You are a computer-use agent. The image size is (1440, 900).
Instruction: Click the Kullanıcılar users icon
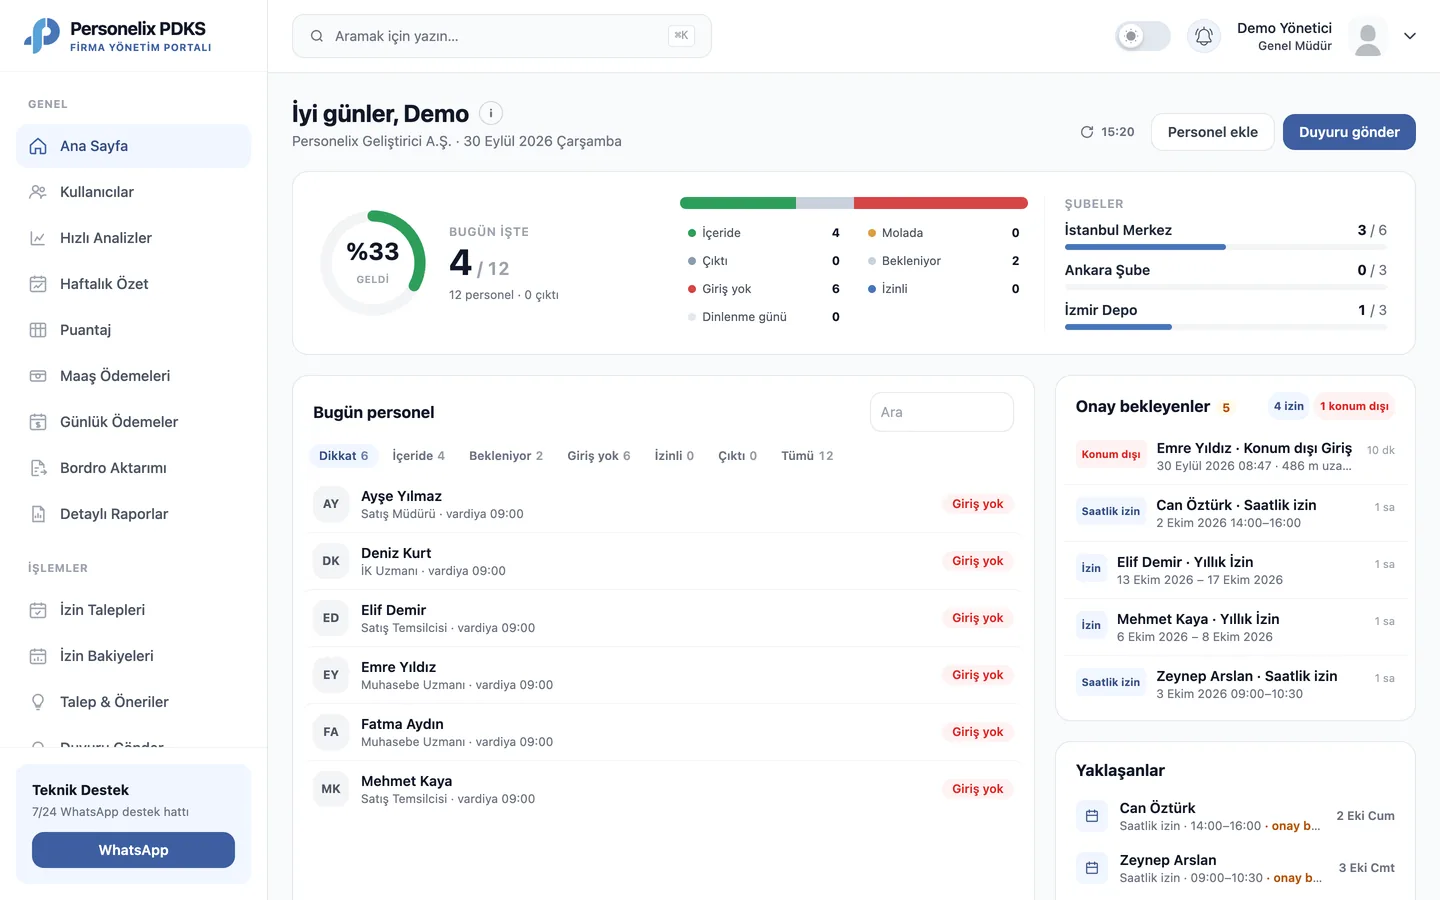coord(38,192)
